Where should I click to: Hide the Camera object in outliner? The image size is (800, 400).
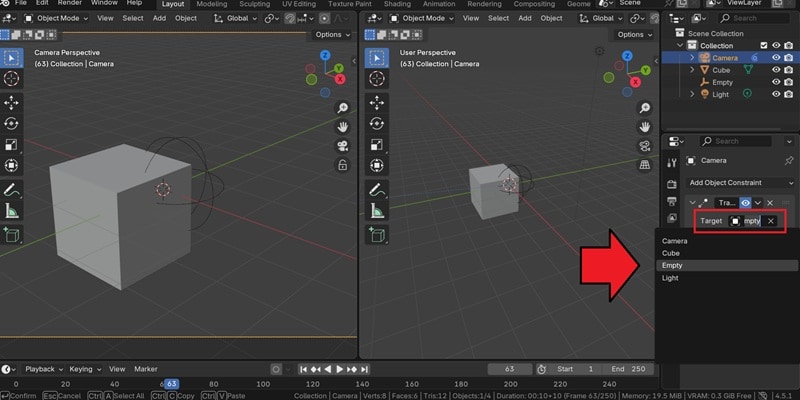coord(777,58)
